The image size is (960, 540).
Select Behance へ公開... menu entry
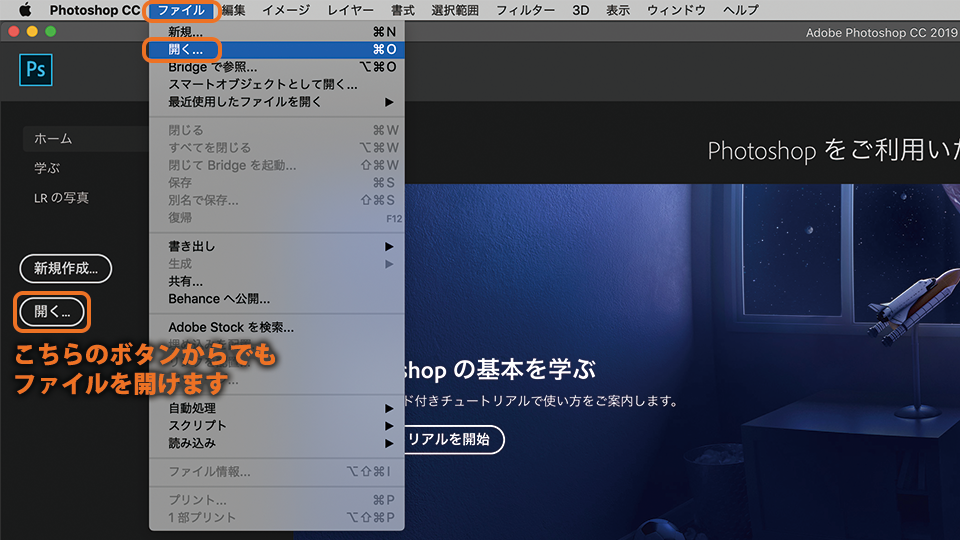click(x=277, y=299)
